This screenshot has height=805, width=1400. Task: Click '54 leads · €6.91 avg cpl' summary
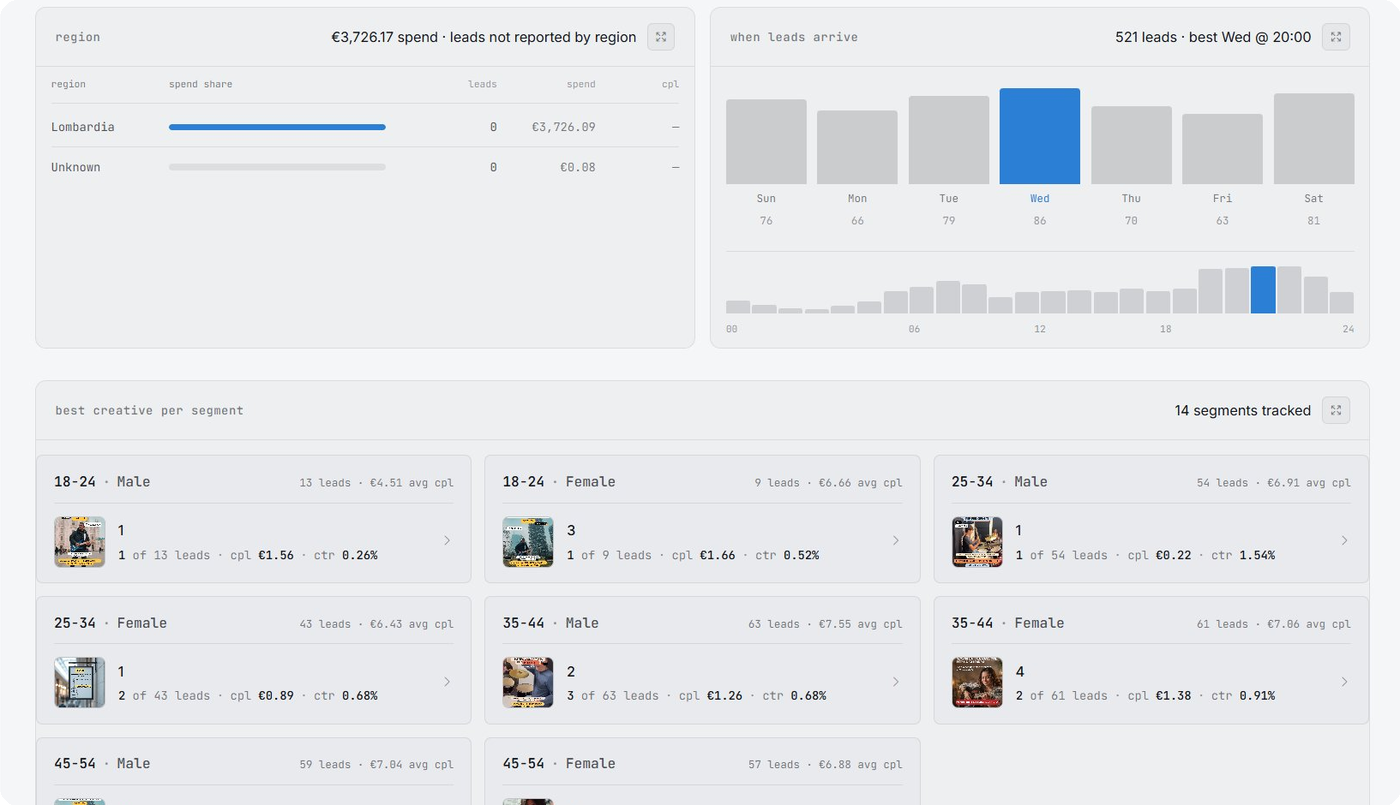click(1274, 482)
